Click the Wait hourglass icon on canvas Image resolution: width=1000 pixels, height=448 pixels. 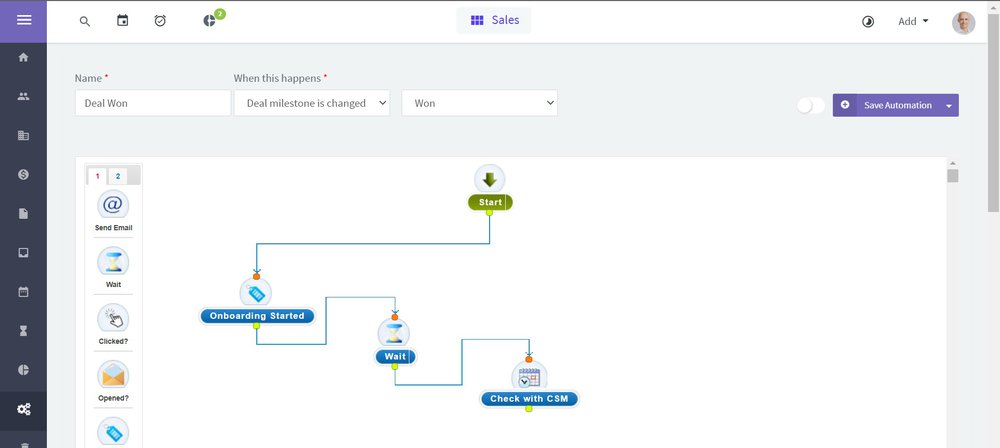(394, 333)
